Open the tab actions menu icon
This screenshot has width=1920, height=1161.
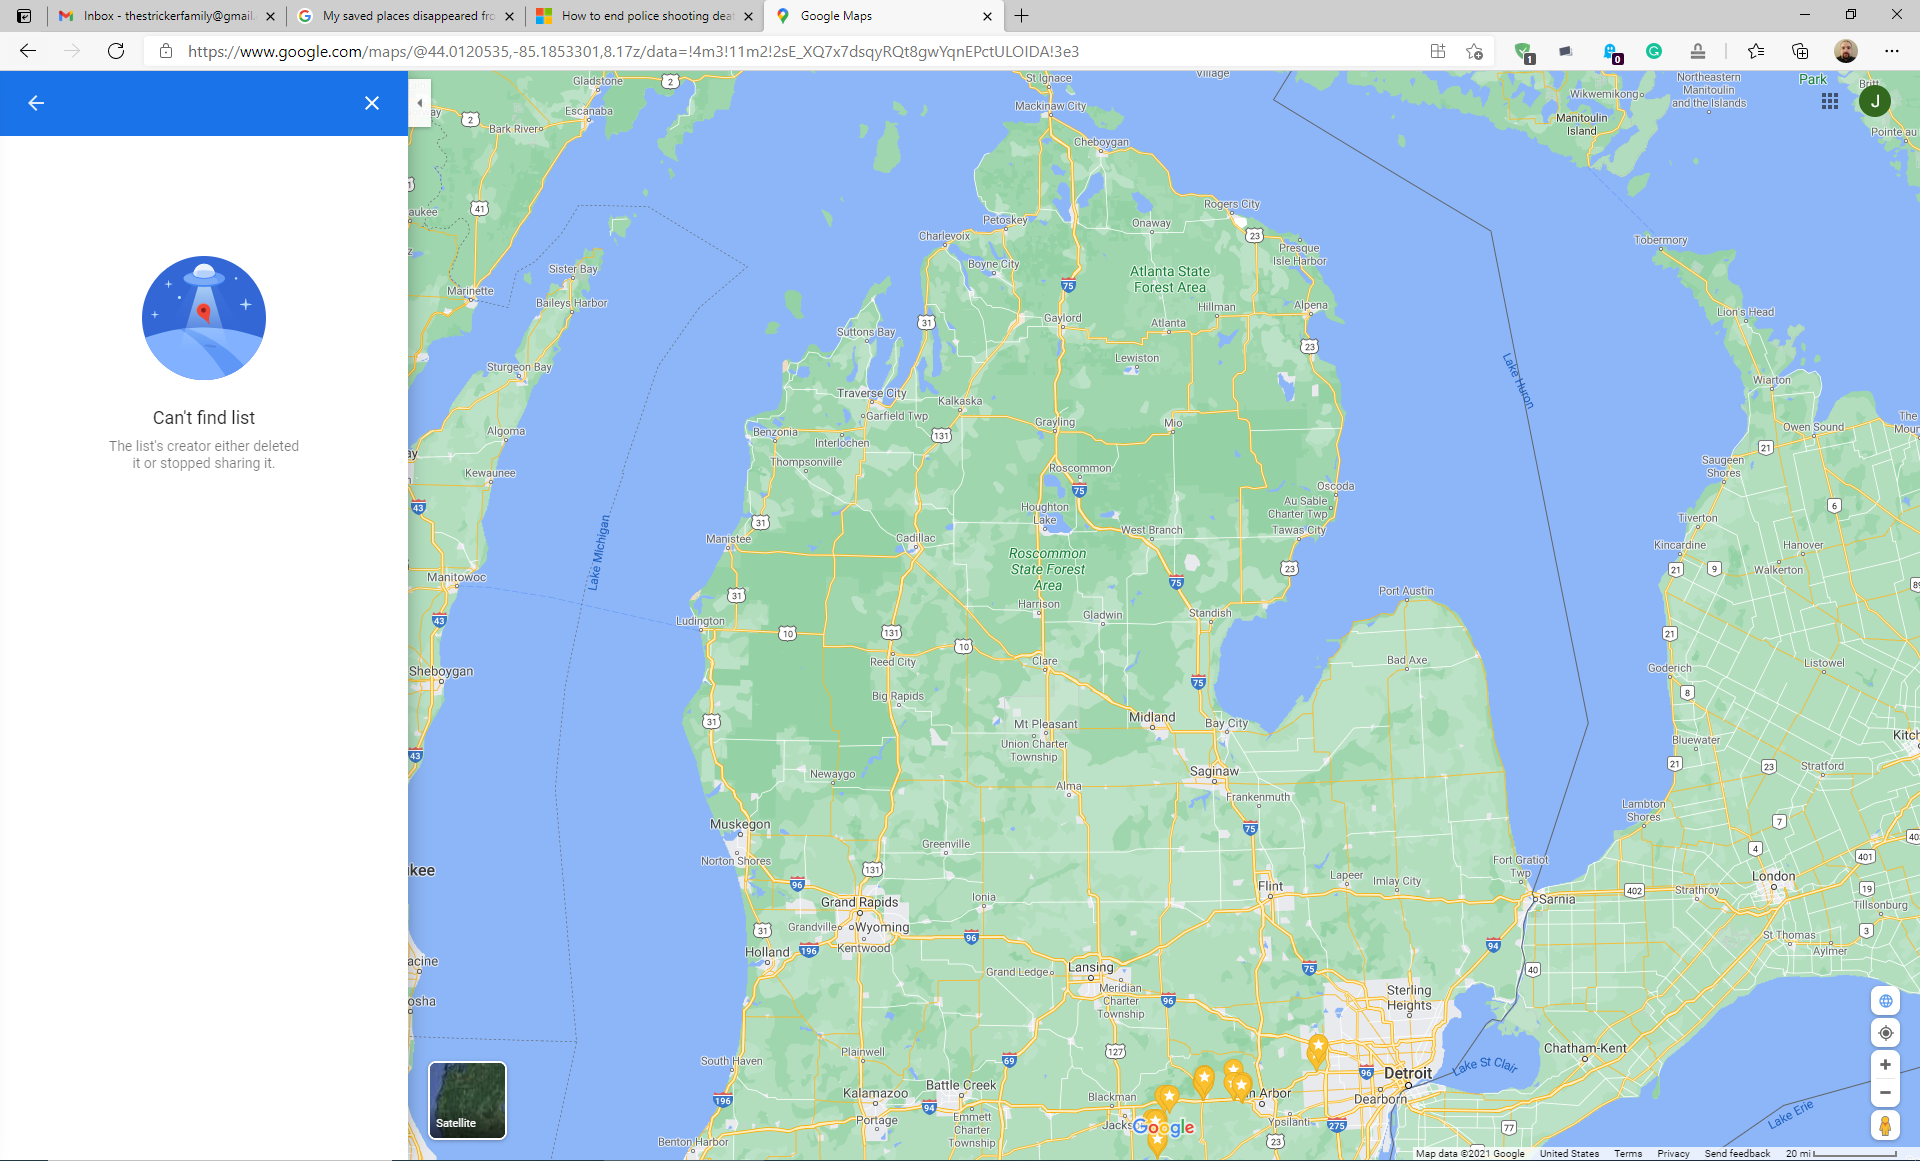coord(24,16)
